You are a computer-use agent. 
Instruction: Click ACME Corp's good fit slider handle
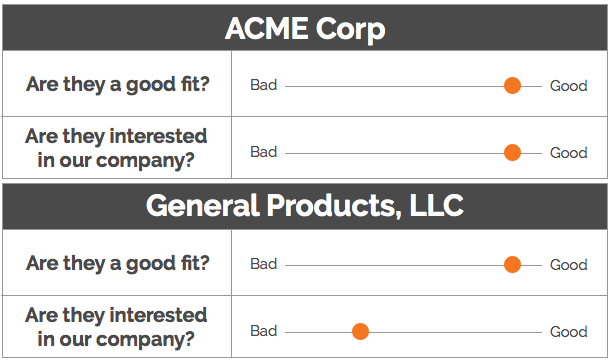(x=512, y=86)
